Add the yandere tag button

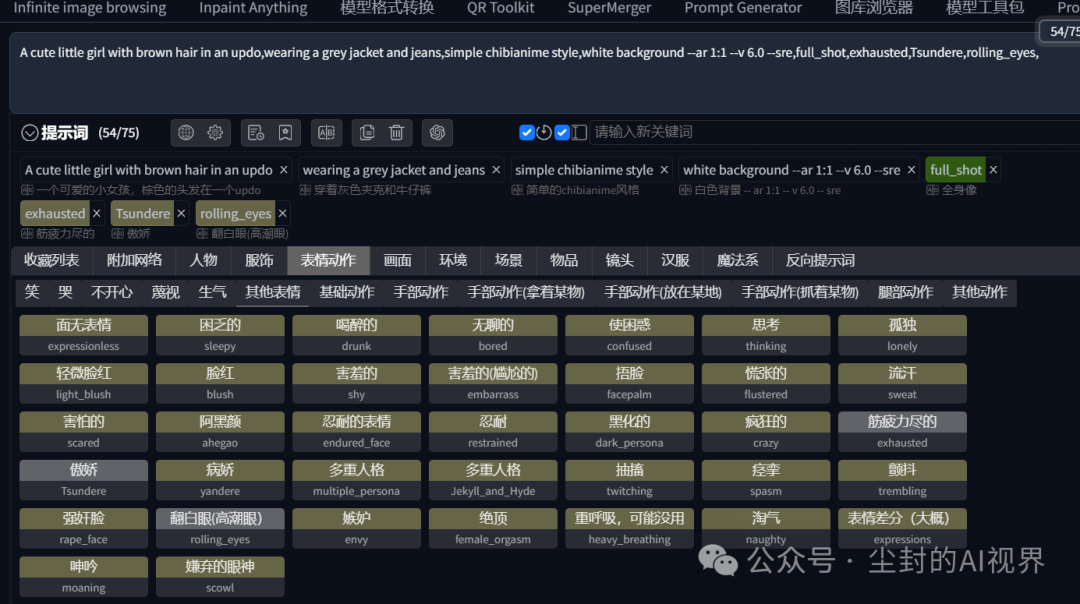[x=220, y=480]
